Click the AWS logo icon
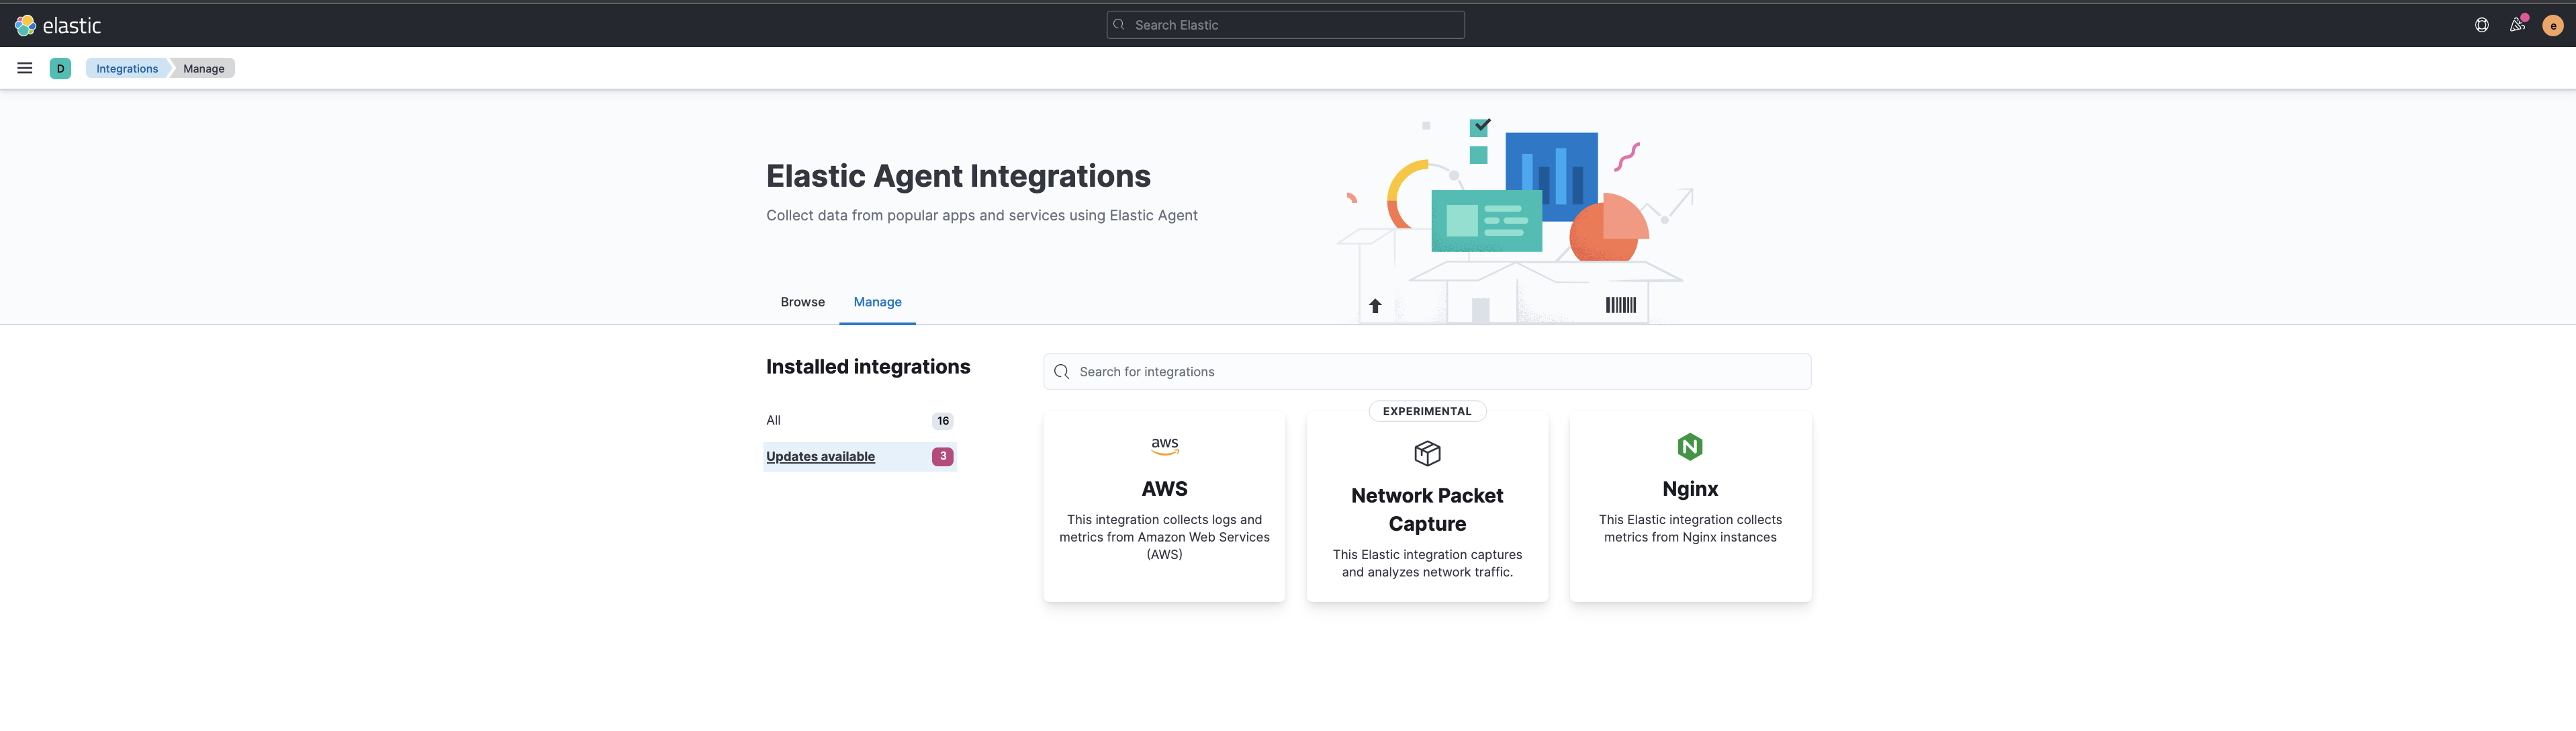 tap(1164, 446)
